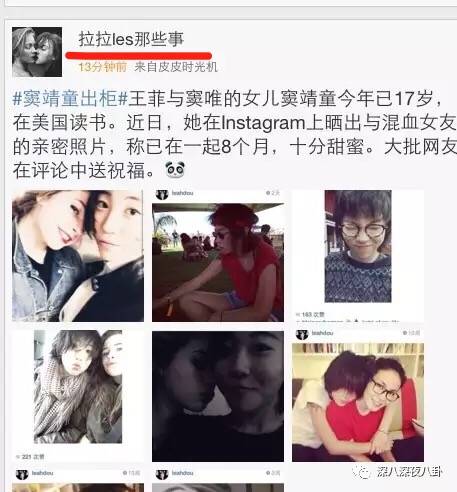Image resolution: width=457 pixels, height=492 pixels.
Task: Open the glasses and patterned sweater photo
Action: (x=358, y=246)
